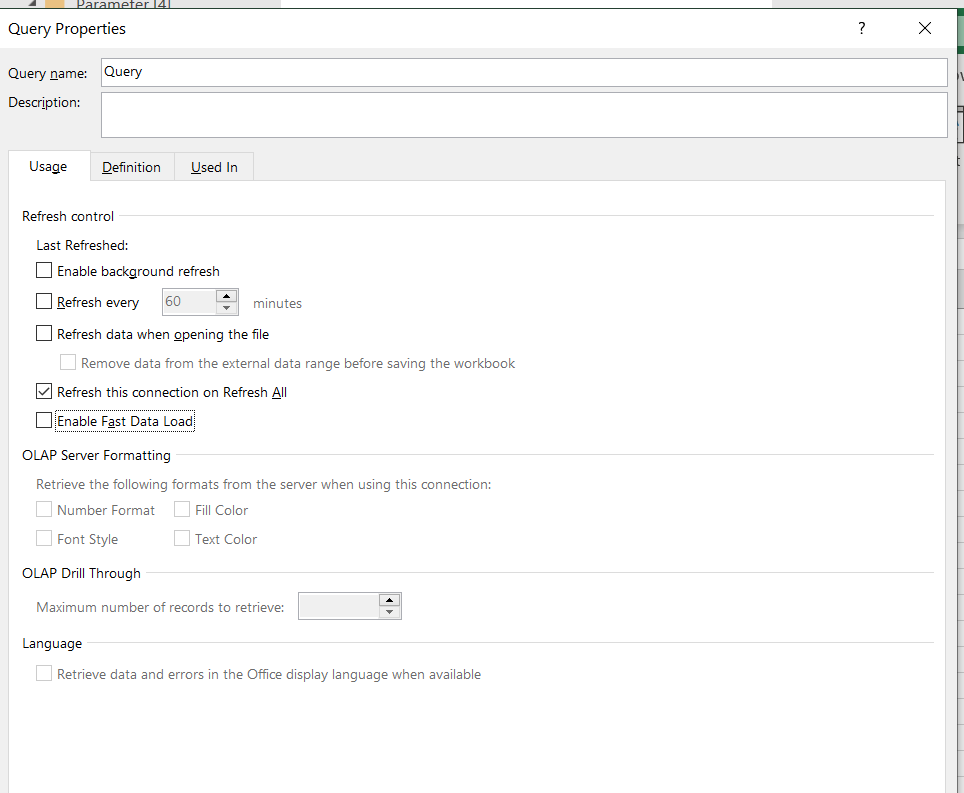
Task: Open the Used In tab
Action: [x=214, y=167]
